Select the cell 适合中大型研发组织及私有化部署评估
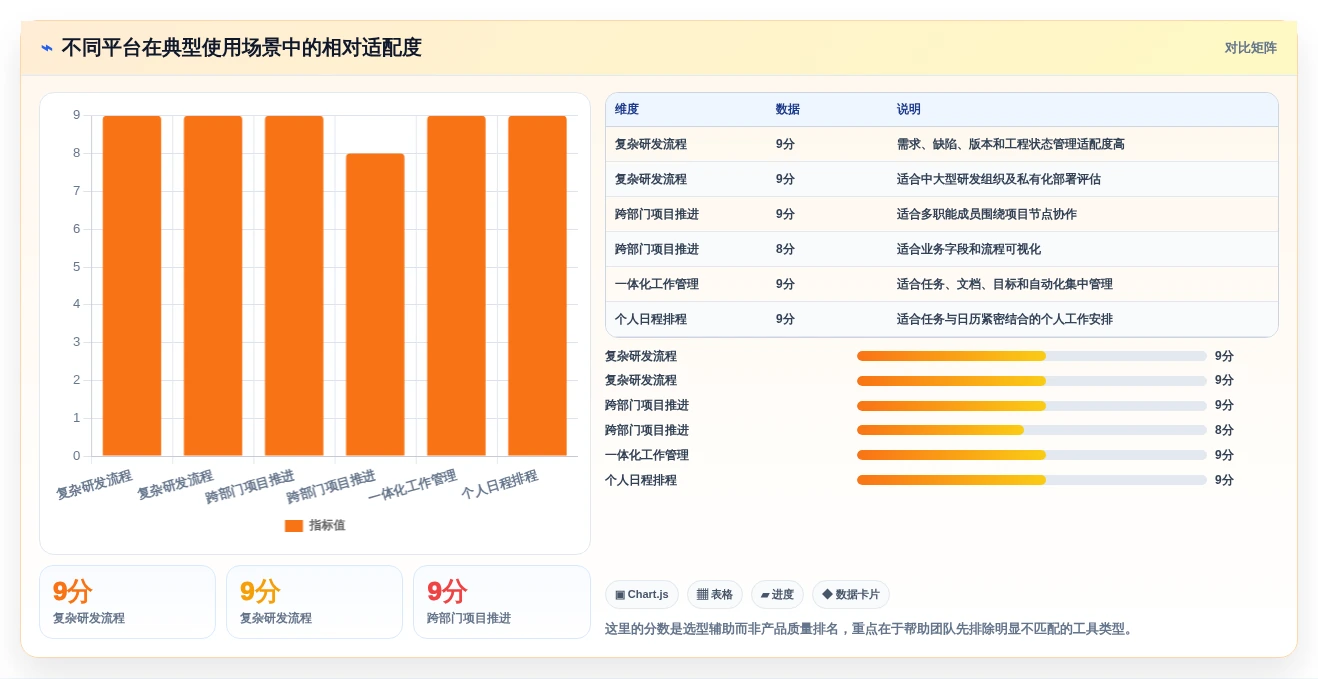This screenshot has width=1318, height=679. pos(999,180)
